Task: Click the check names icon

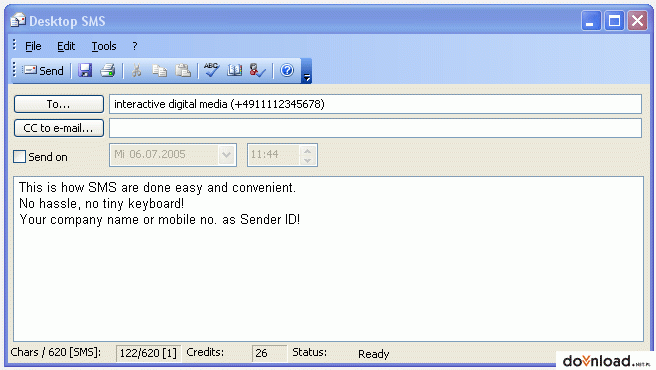Action: point(257,70)
